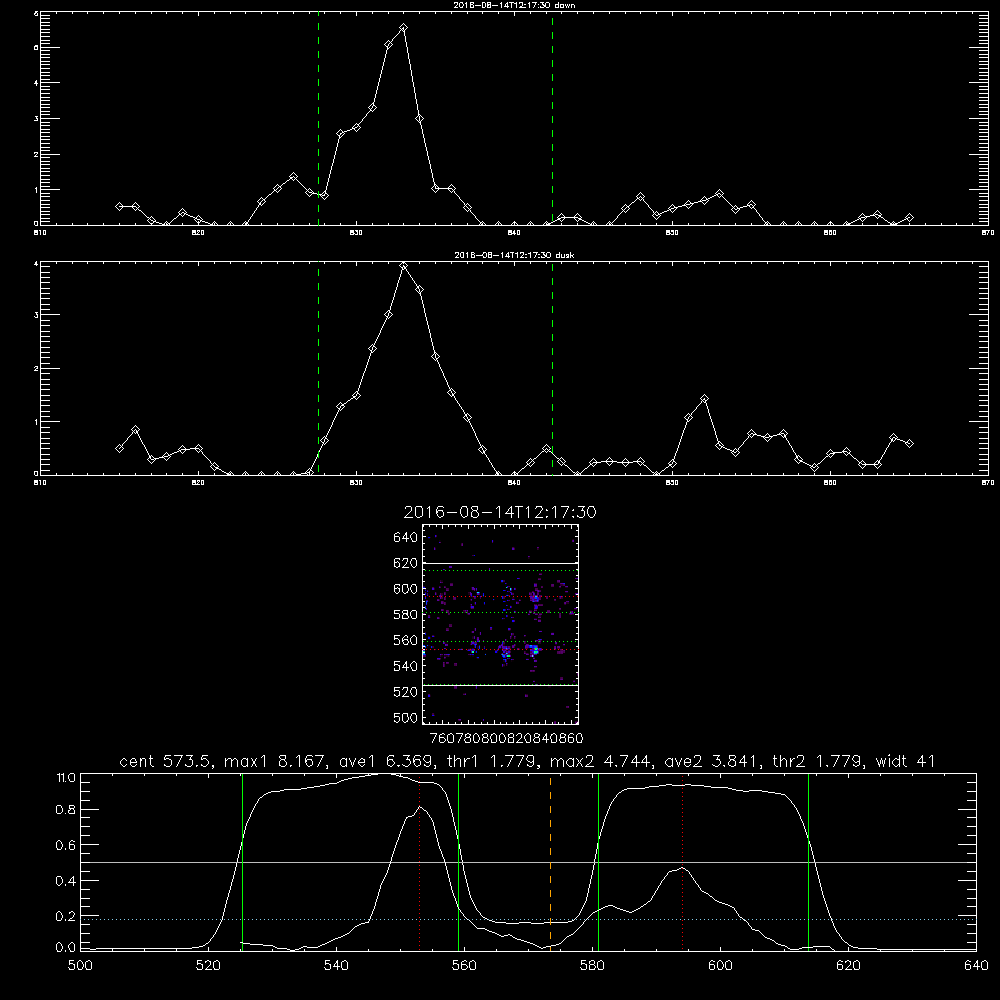Click the '0.6' y-axis label of bottom plot
1000x1000 pixels.
tap(66, 845)
